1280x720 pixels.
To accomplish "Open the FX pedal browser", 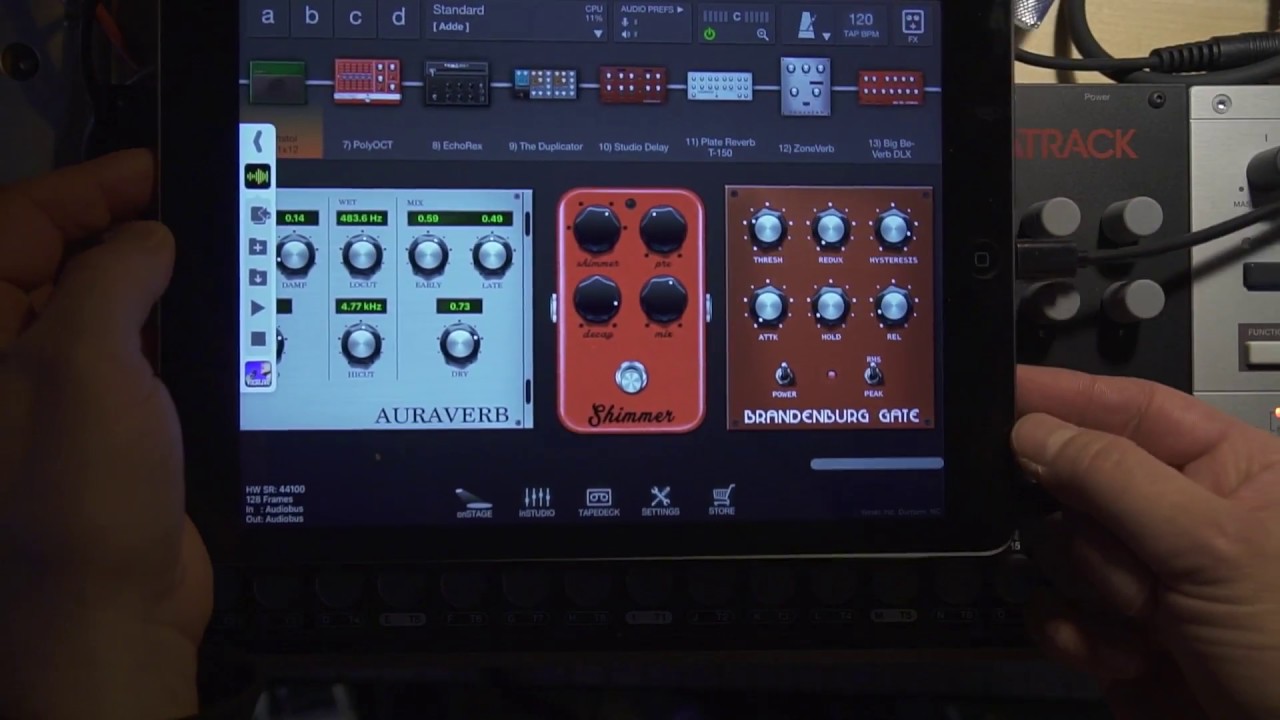I will (x=912, y=24).
